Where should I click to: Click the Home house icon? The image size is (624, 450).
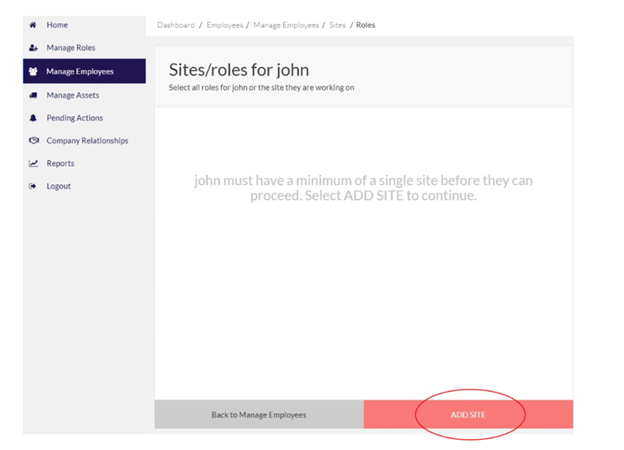33,25
